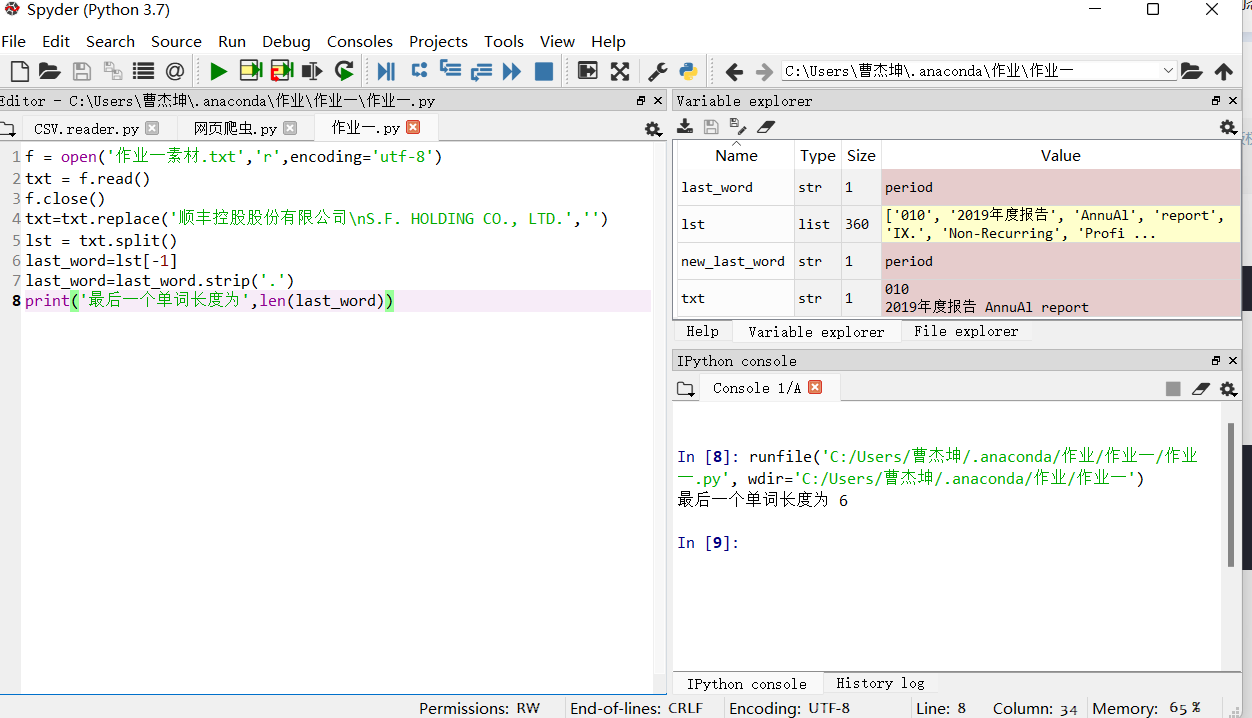Click the IPython console vertical scrollbar
The height and width of the screenshot is (718, 1252).
pos(1232,496)
